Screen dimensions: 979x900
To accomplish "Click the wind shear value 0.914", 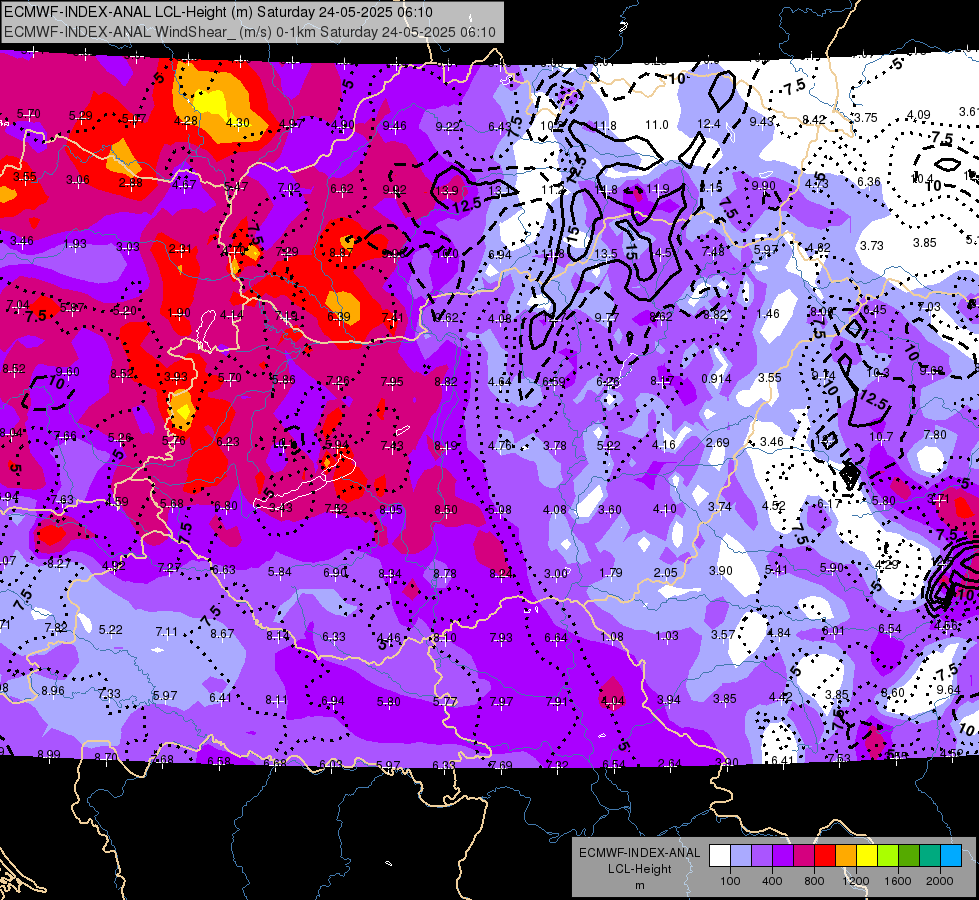I will [x=716, y=378].
